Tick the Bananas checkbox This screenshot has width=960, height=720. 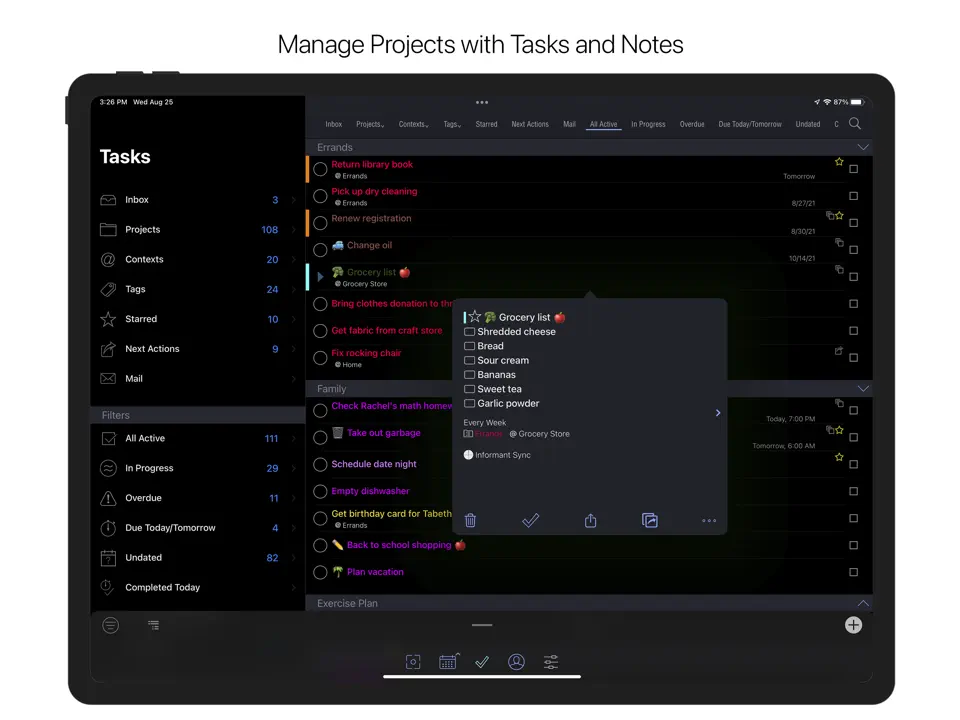[469, 375]
